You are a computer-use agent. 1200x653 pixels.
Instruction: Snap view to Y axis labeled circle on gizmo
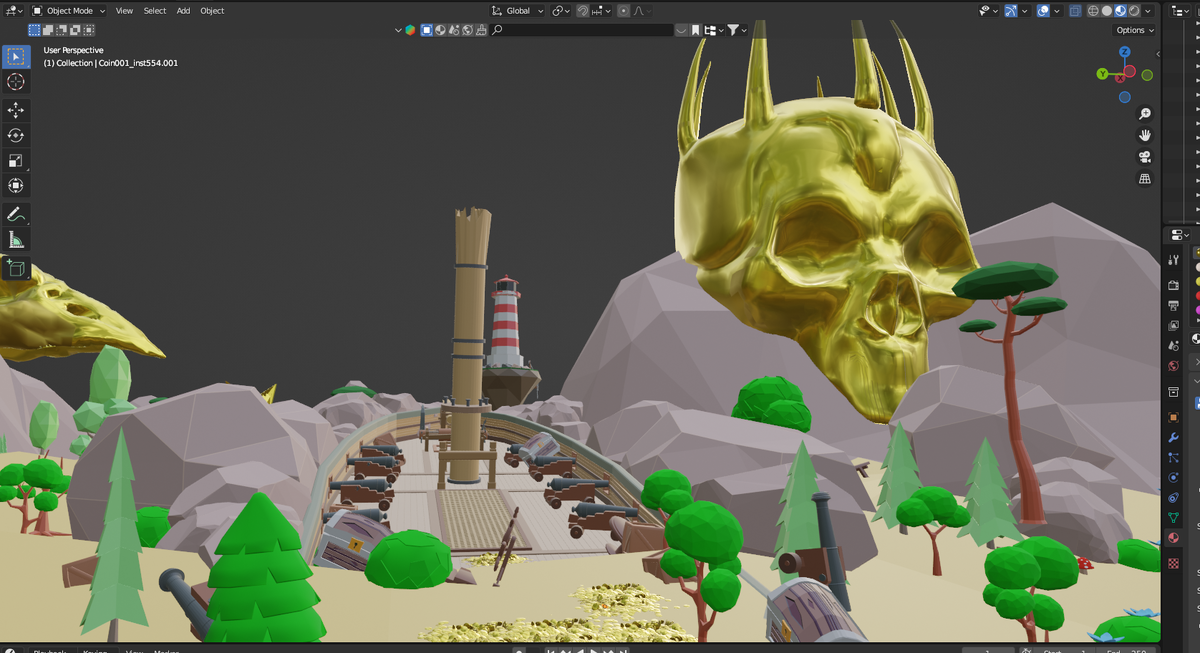point(1102,74)
